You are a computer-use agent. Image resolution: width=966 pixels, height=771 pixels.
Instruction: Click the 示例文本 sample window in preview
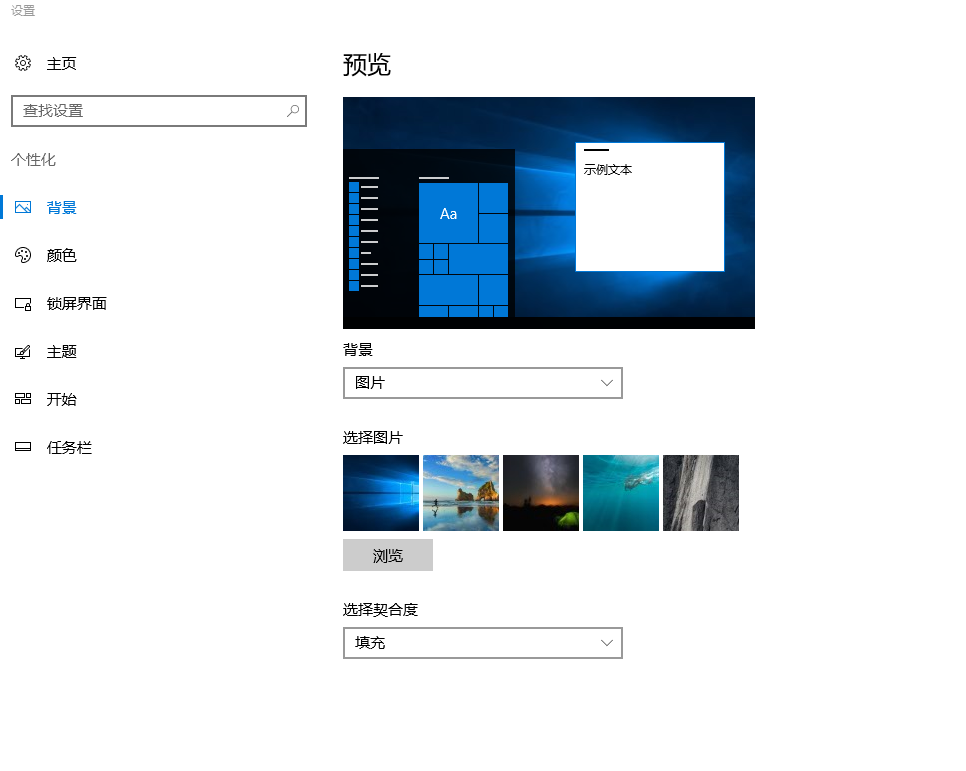pos(650,207)
